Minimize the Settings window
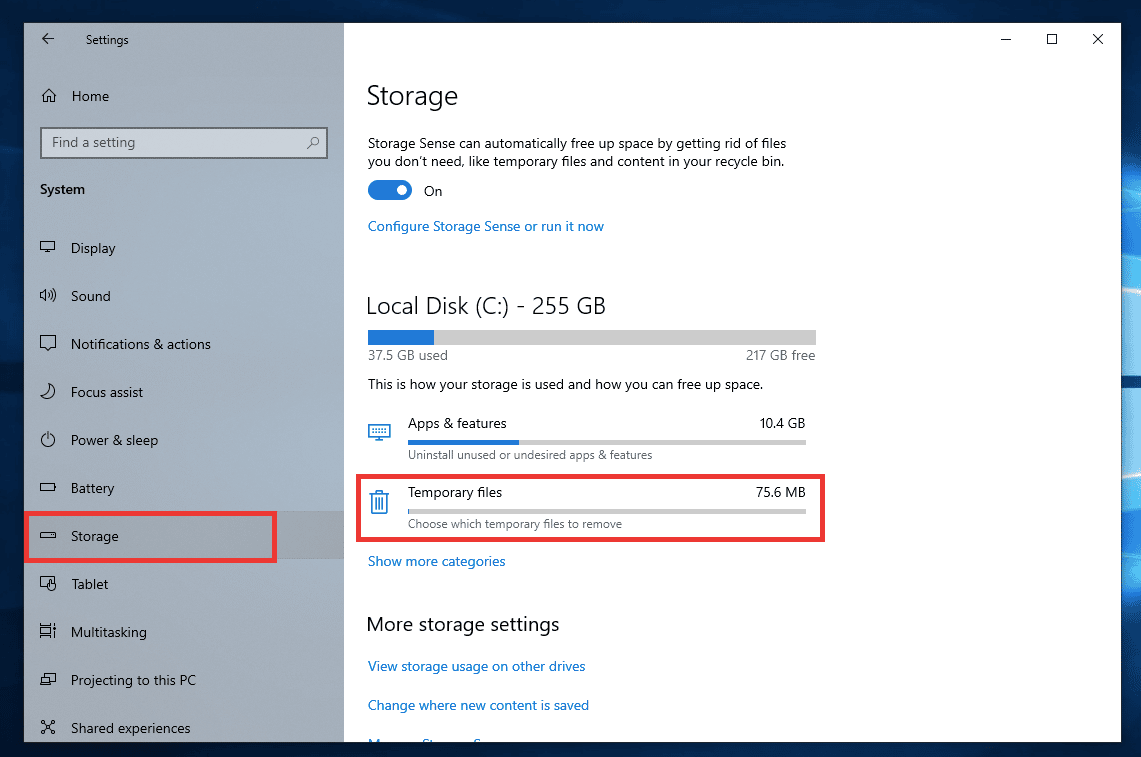This screenshot has width=1141, height=757. 1006,39
